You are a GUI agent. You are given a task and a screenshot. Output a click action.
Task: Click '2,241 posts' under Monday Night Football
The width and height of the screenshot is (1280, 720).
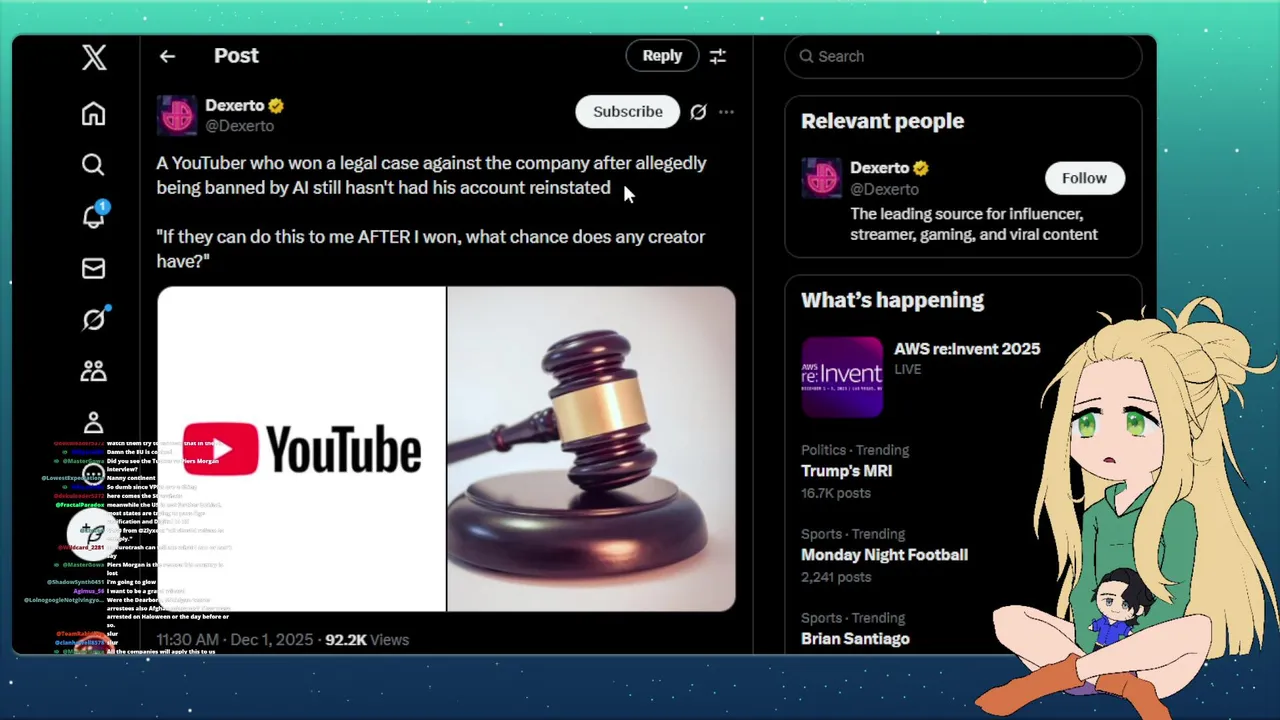pyautogui.click(x=836, y=577)
